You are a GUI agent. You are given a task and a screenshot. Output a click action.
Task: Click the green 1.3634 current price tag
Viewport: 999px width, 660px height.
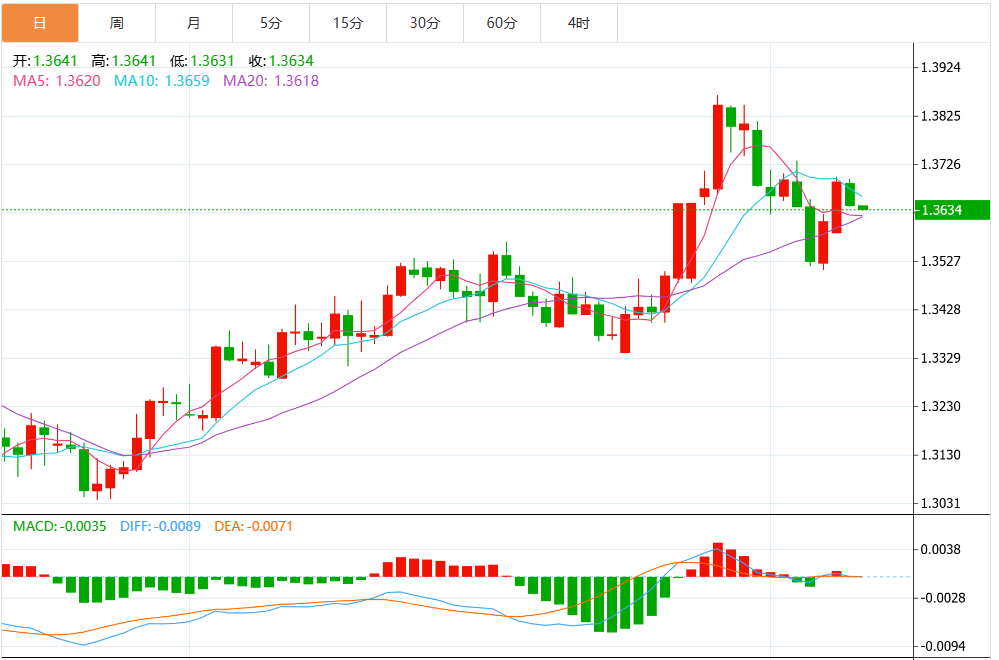[951, 210]
